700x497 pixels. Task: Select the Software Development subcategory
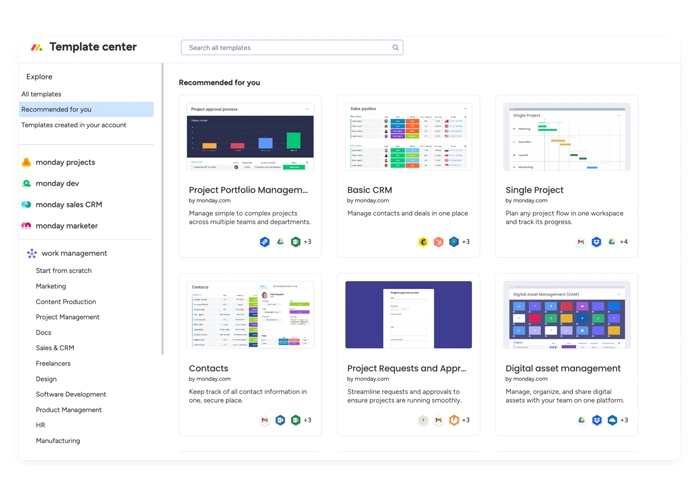[x=71, y=394]
